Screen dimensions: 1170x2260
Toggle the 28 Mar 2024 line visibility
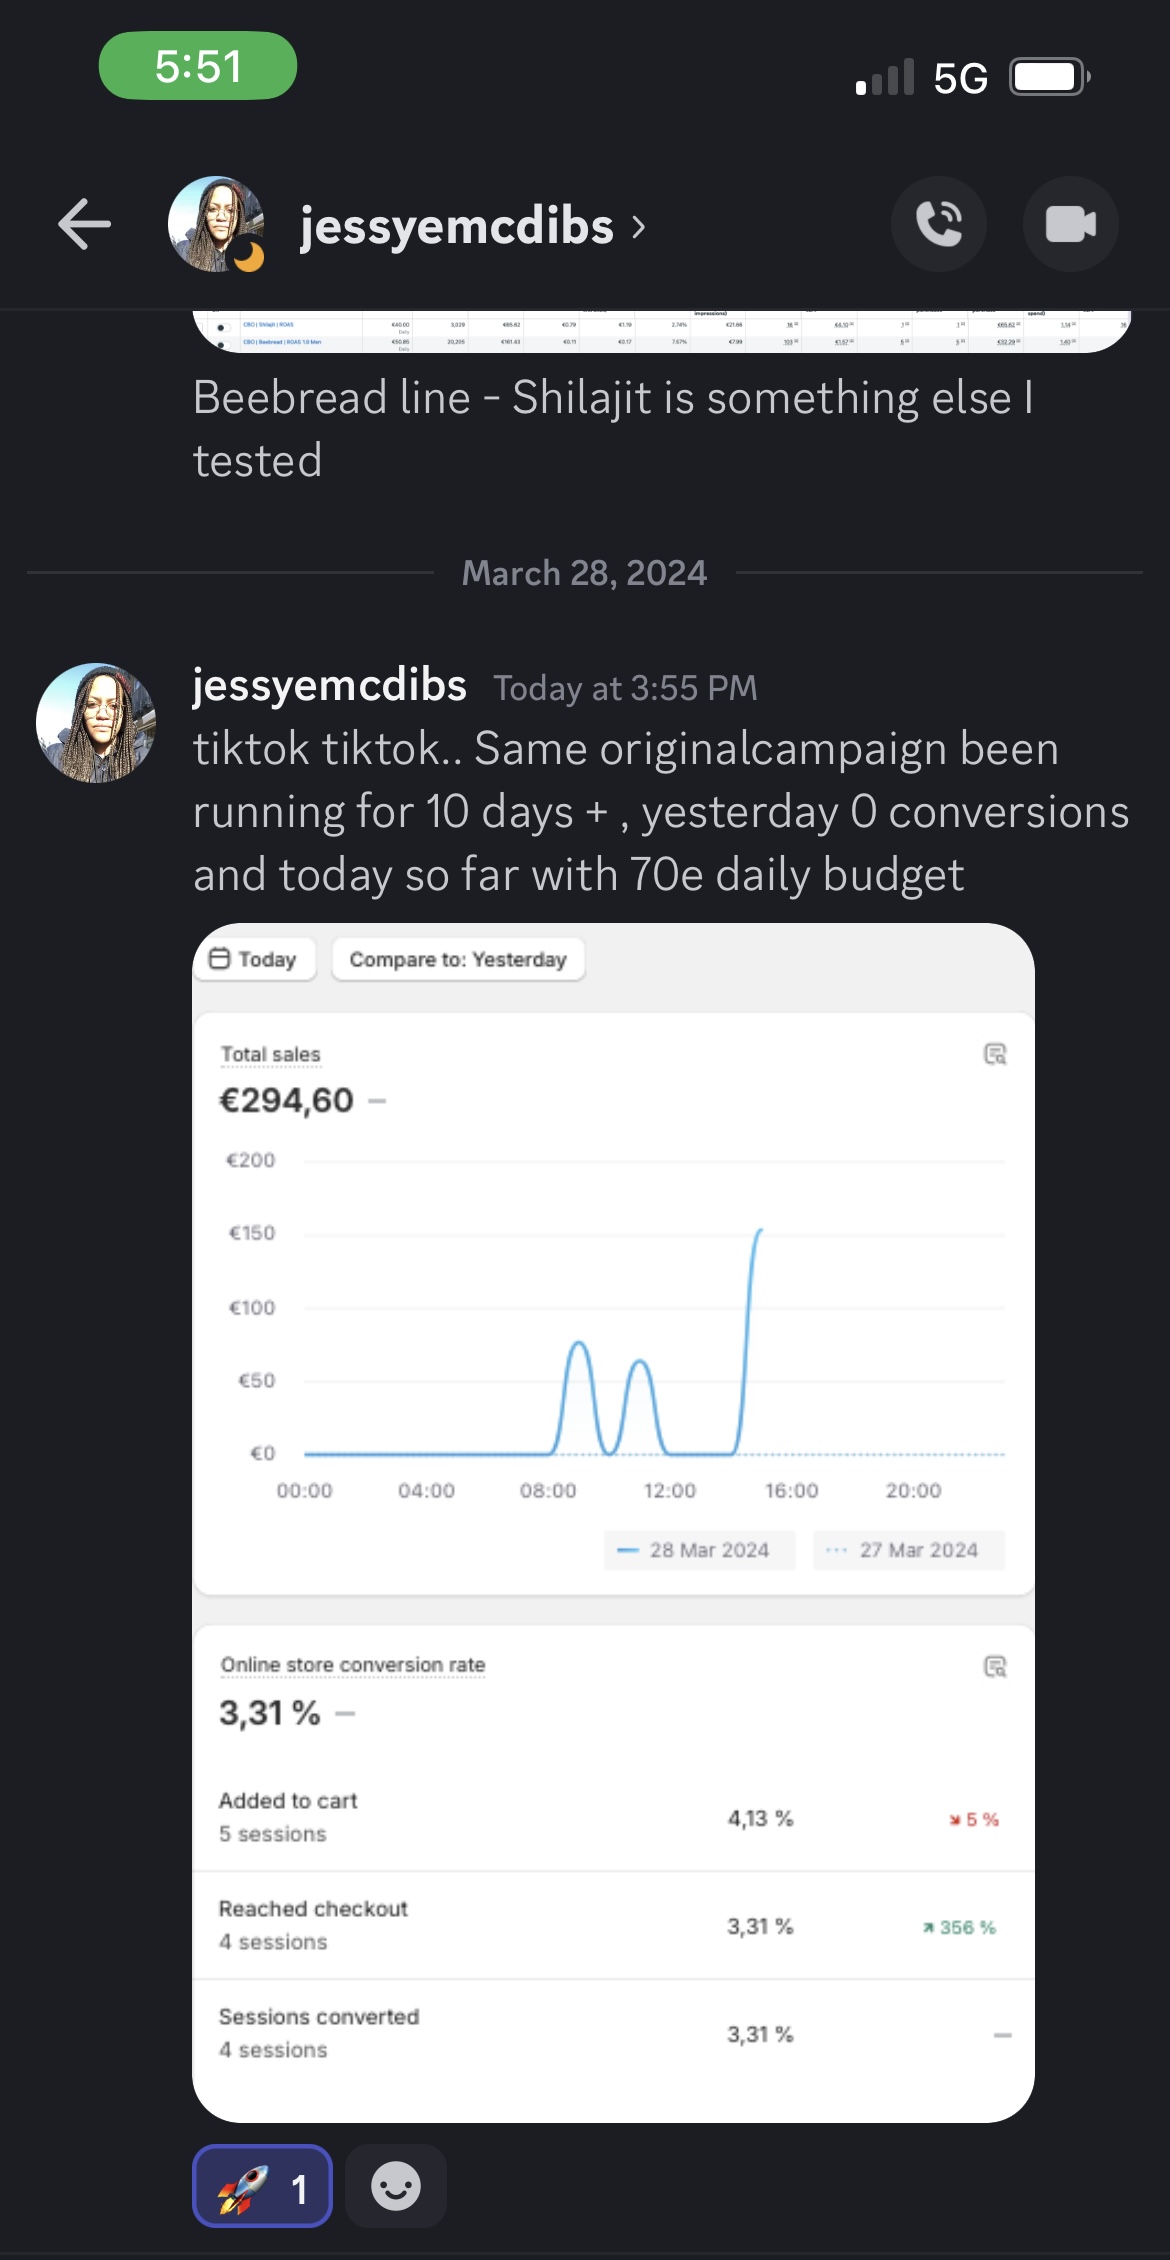click(698, 1550)
